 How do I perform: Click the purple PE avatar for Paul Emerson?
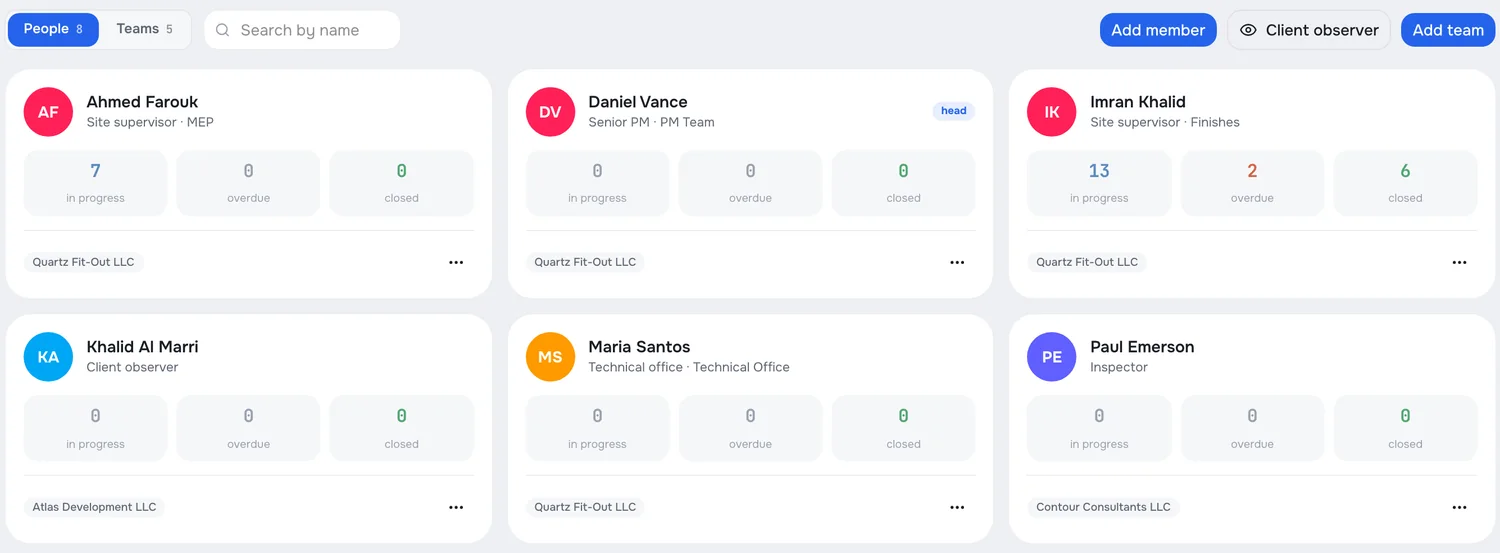(1052, 357)
